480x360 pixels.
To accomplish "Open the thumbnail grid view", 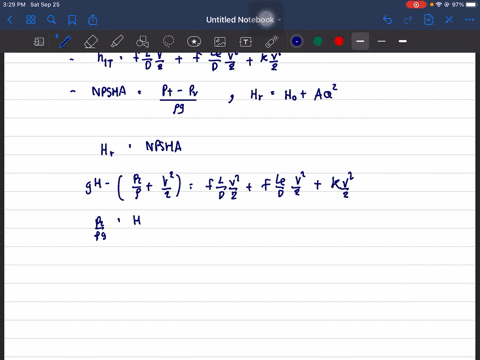I will coord(31,20).
